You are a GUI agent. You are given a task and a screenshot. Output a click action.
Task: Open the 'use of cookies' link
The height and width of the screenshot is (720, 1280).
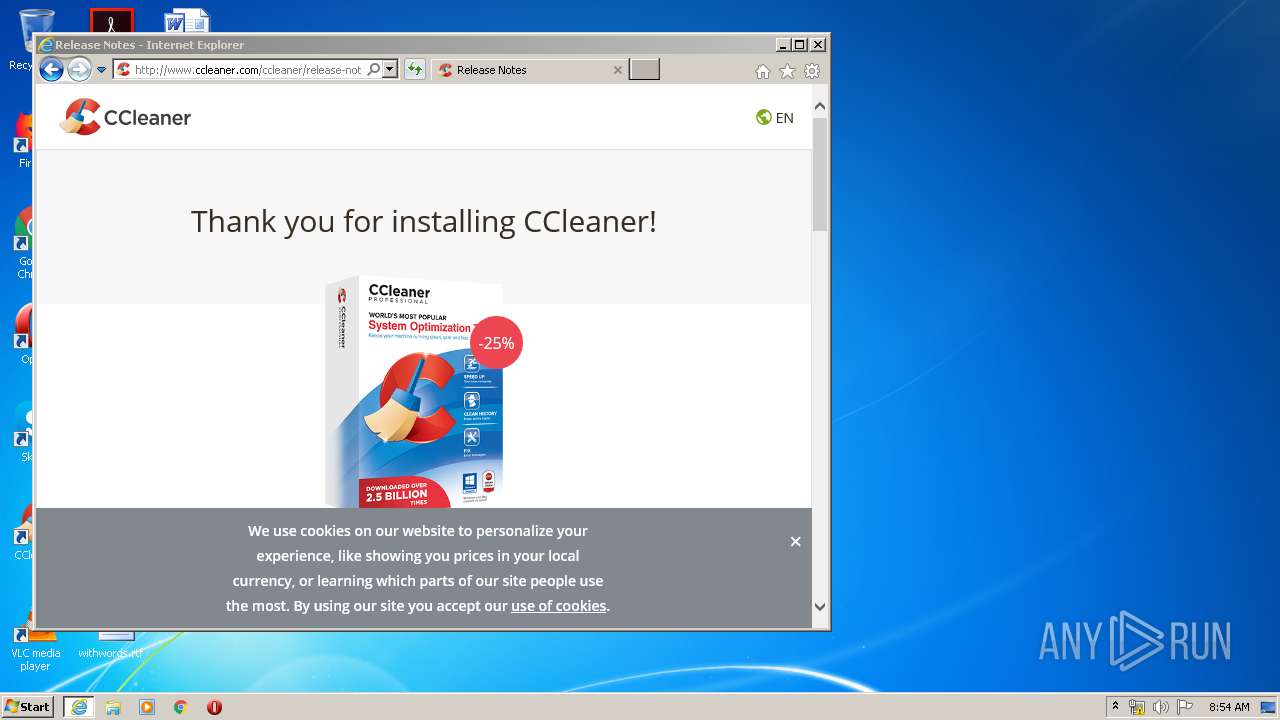558,605
